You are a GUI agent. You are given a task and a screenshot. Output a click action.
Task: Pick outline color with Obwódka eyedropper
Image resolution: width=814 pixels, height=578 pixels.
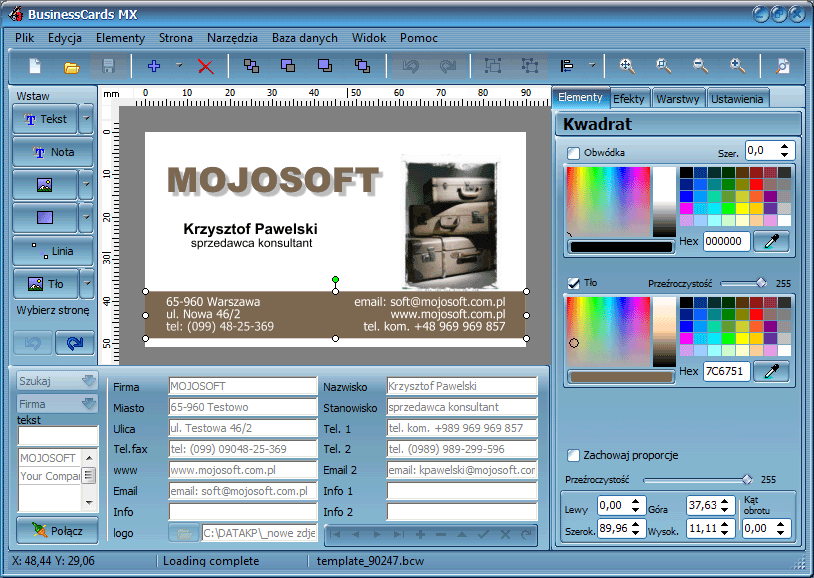[x=771, y=241]
